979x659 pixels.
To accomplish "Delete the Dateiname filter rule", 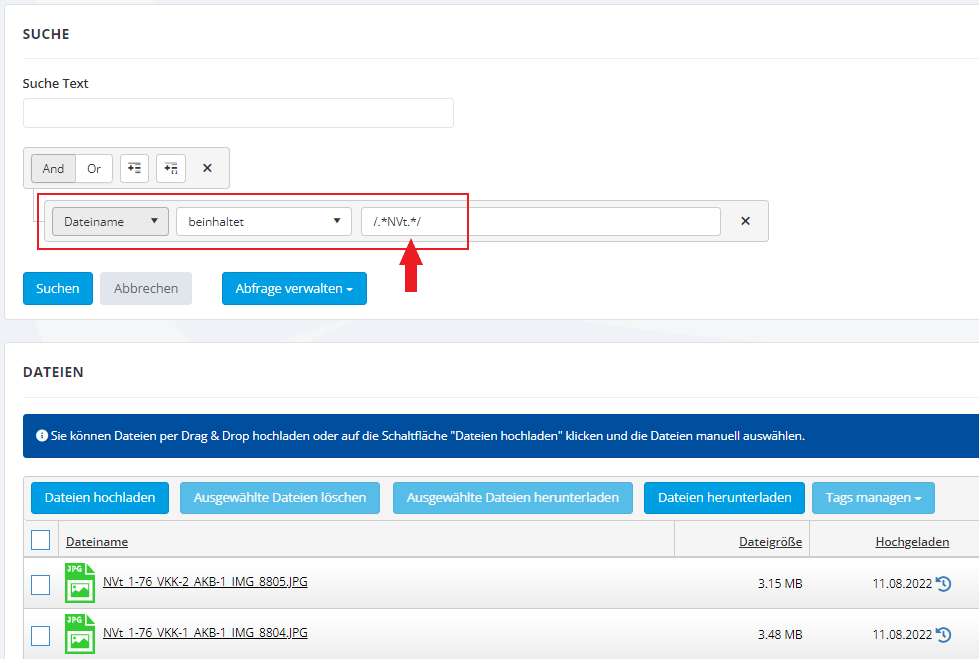I will click(x=745, y=221).
